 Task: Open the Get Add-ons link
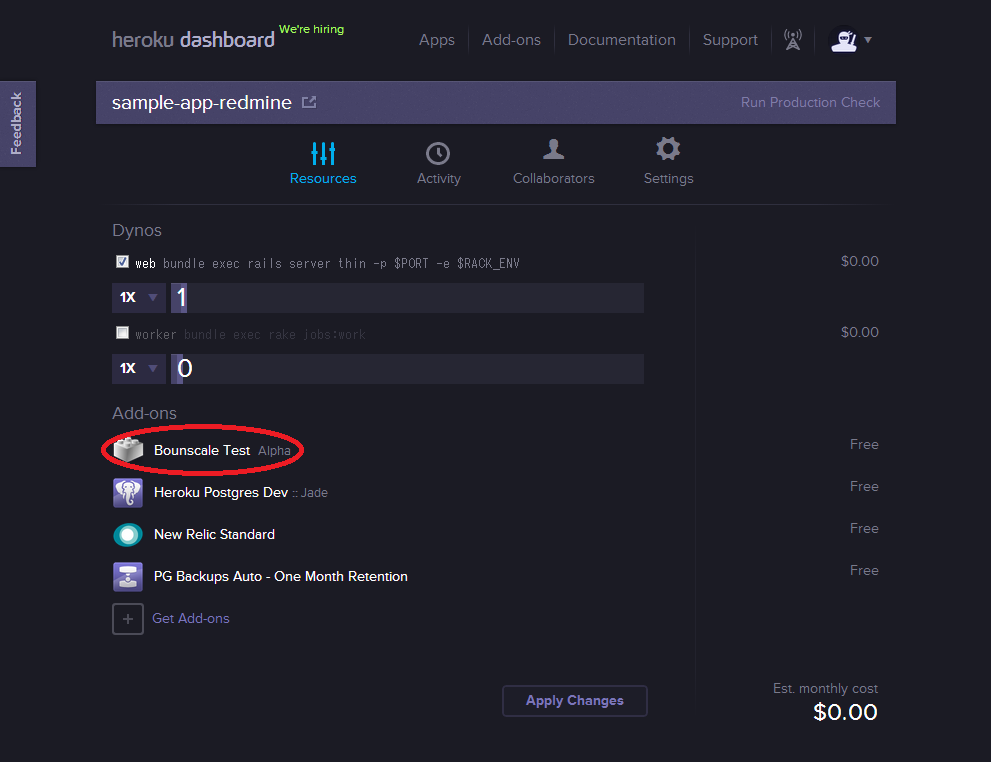click(x=191, y=619)
